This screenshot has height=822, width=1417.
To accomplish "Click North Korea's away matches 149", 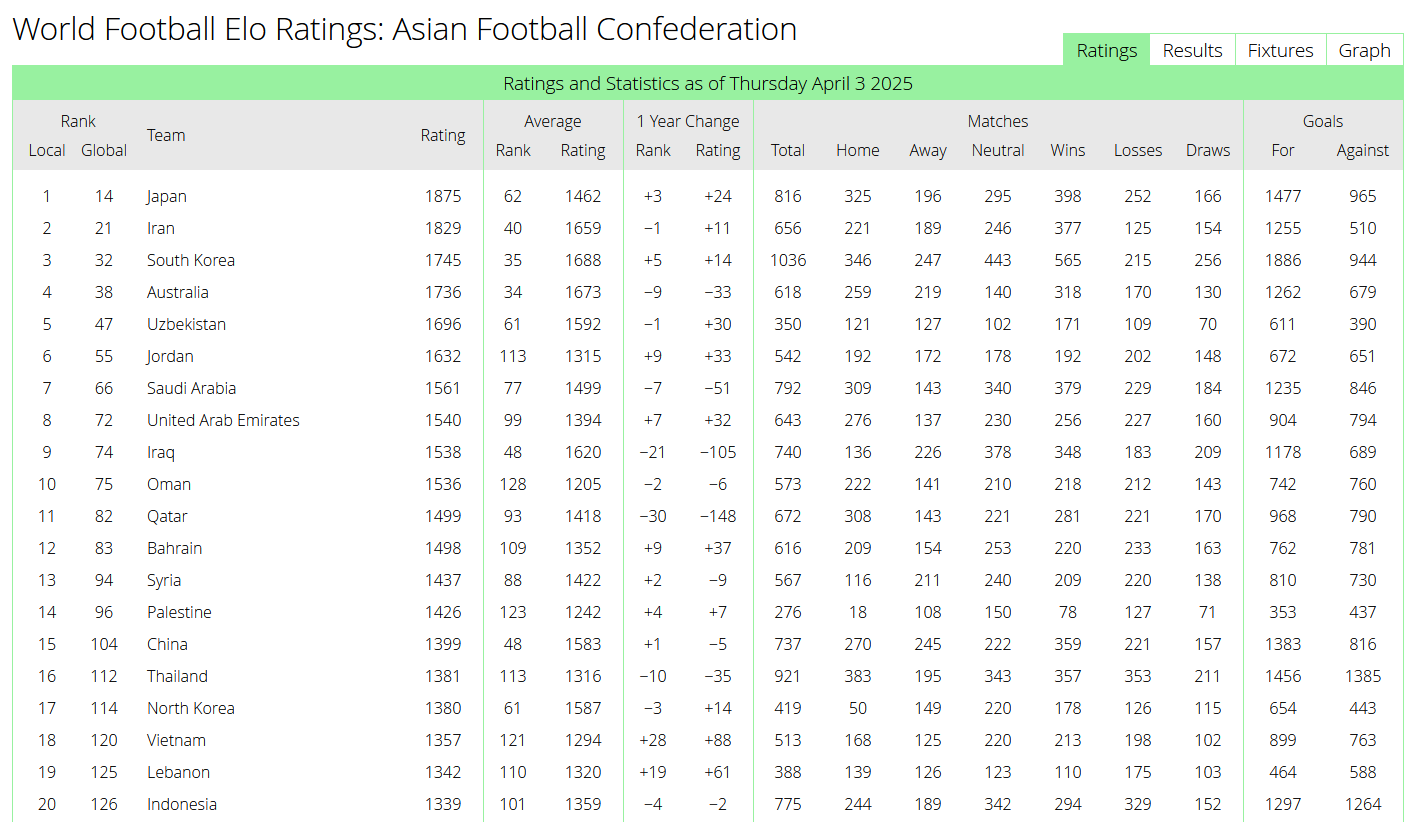I will pos(928,708).
